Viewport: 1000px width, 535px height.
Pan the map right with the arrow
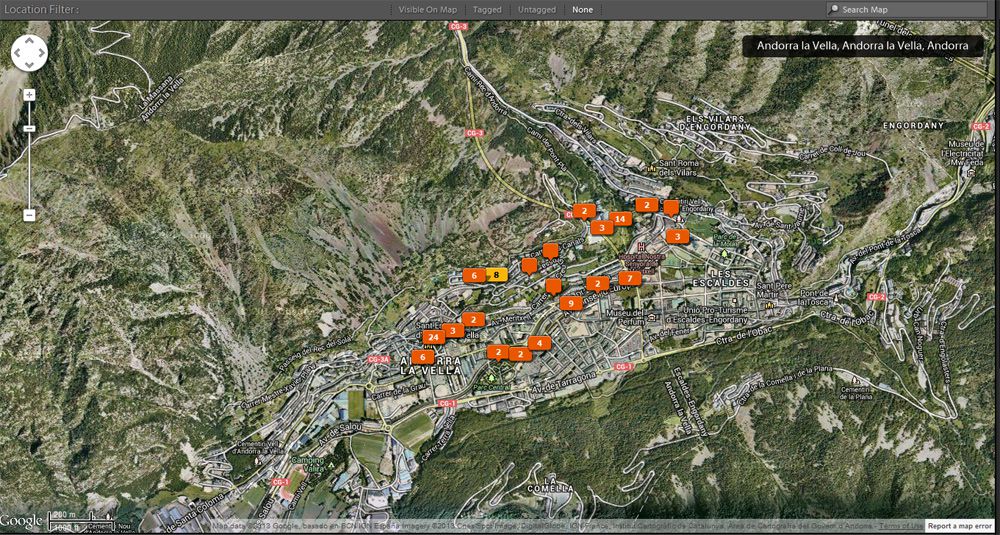(x=40, y=53)
